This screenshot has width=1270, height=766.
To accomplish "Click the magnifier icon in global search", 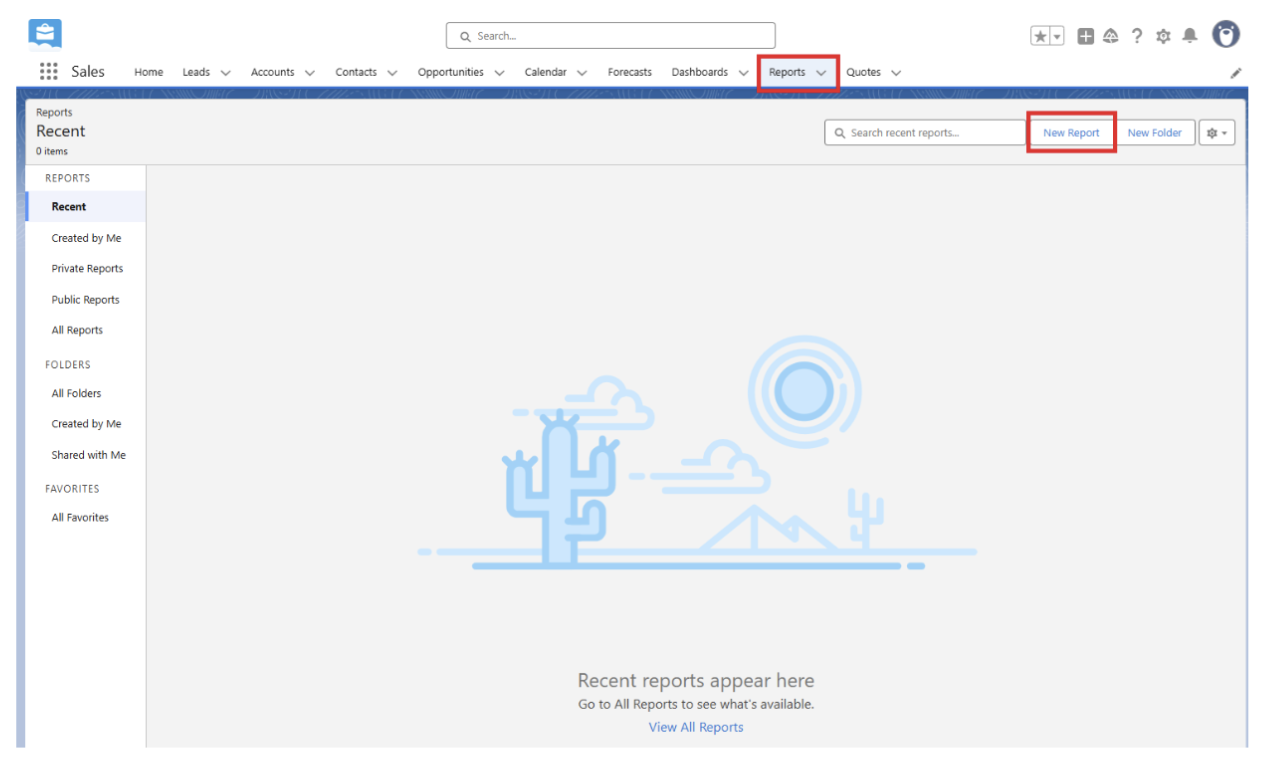I will [x=465, y=37].
